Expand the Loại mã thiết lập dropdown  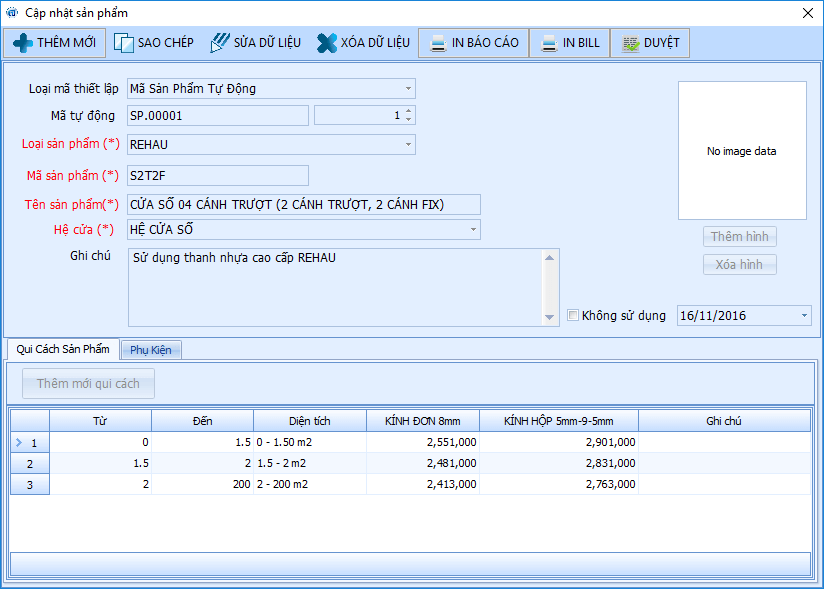tap(408, 89)
